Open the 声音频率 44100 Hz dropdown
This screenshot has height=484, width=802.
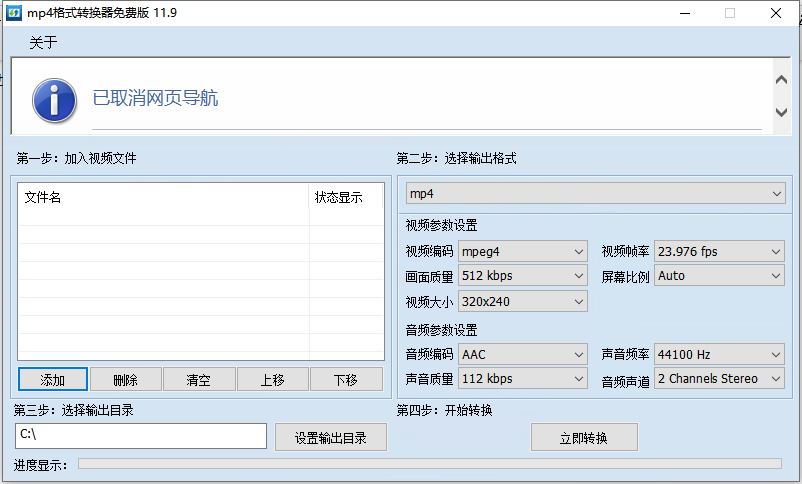pos(719,354)
